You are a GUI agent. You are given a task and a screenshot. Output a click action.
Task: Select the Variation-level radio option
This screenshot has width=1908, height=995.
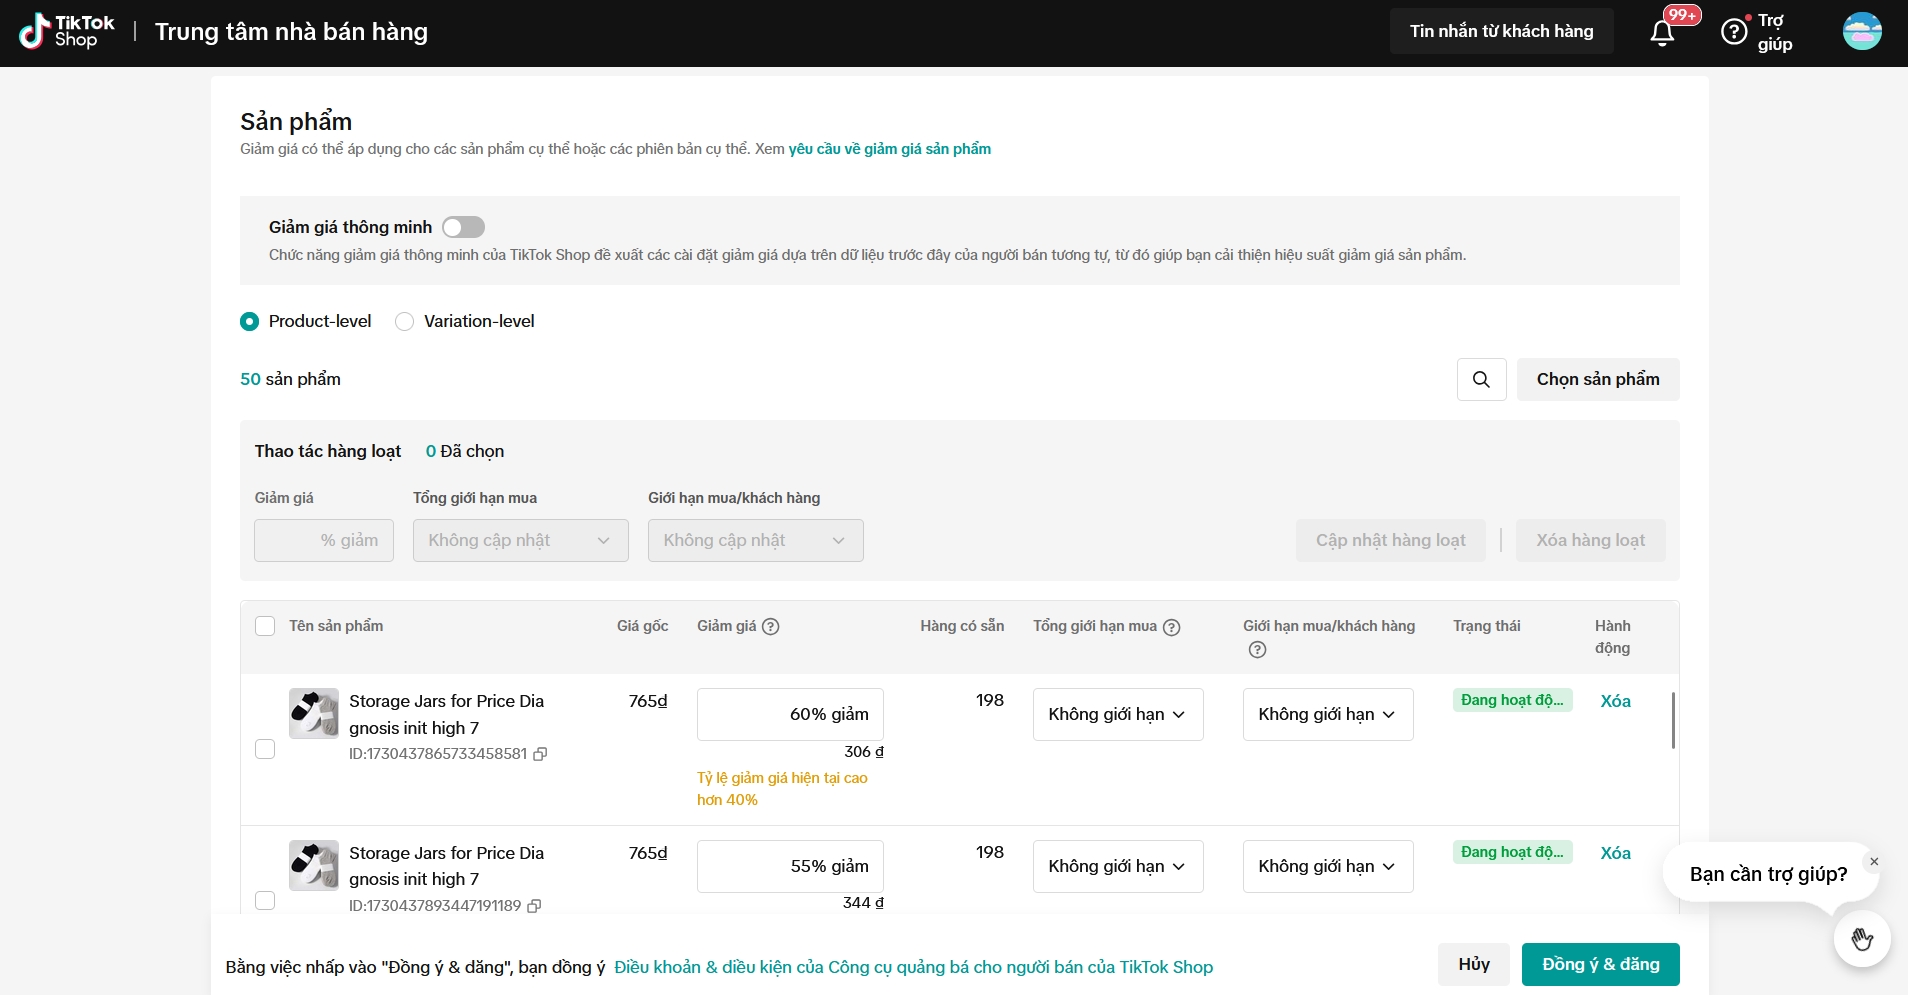[x=405, y=321]
